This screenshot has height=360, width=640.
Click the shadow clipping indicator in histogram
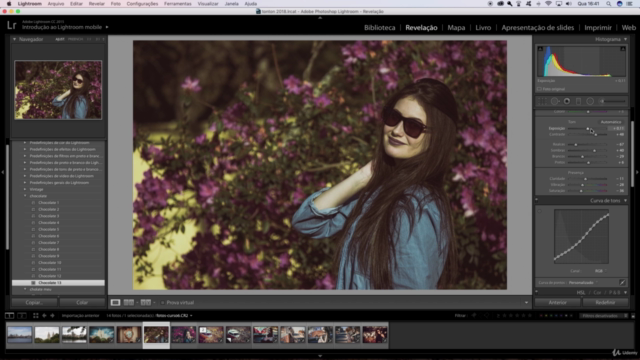click(540, 49)
